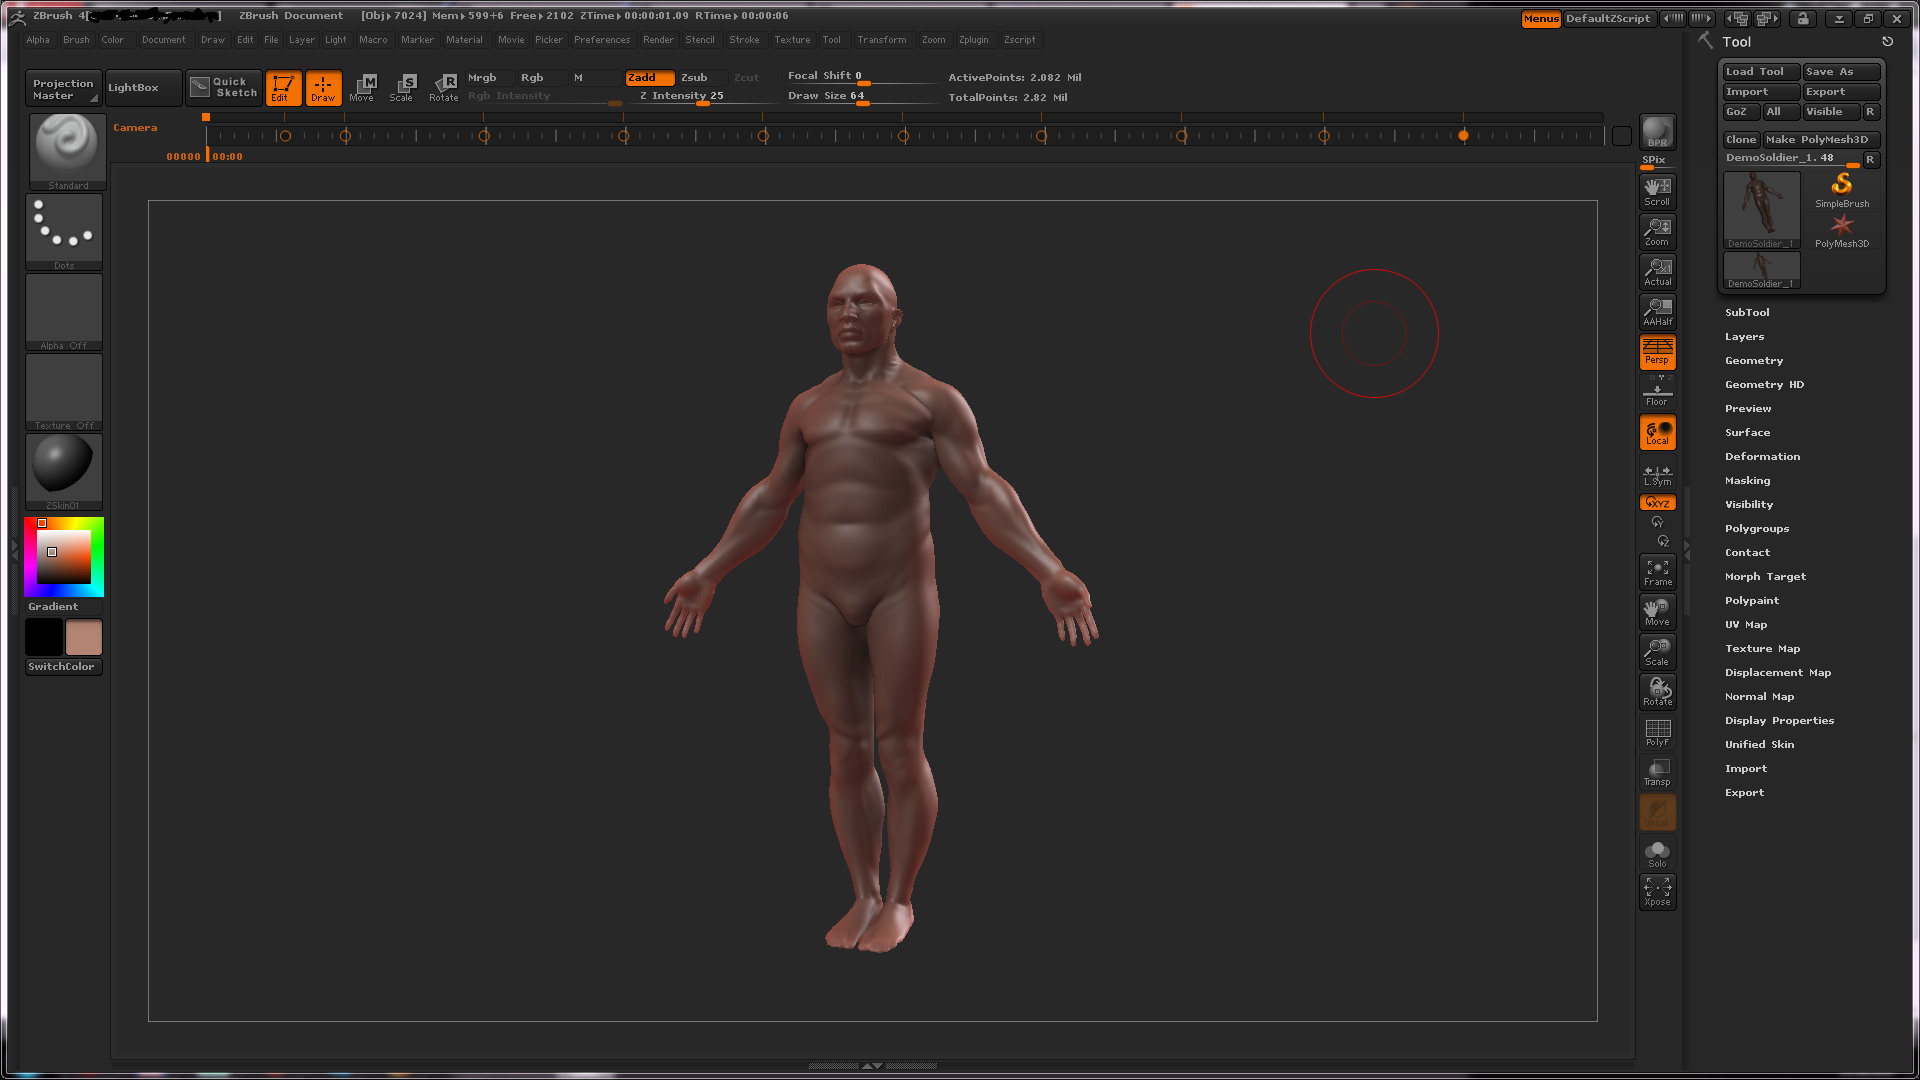Image resolution: width=1920 pixels, height=1080 pixels.
Task: Select the SimpleBrush tool icon
Action: (1841, 188)
